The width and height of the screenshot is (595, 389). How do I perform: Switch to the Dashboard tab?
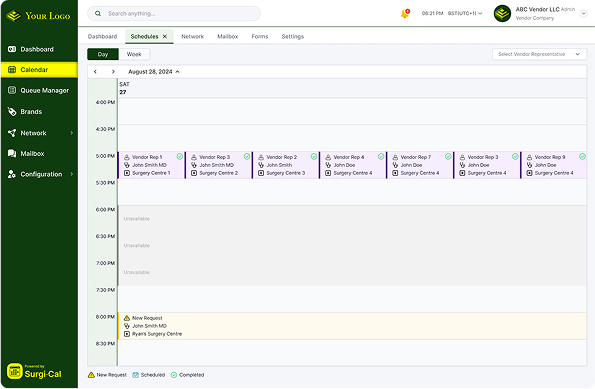pos(102,36)
